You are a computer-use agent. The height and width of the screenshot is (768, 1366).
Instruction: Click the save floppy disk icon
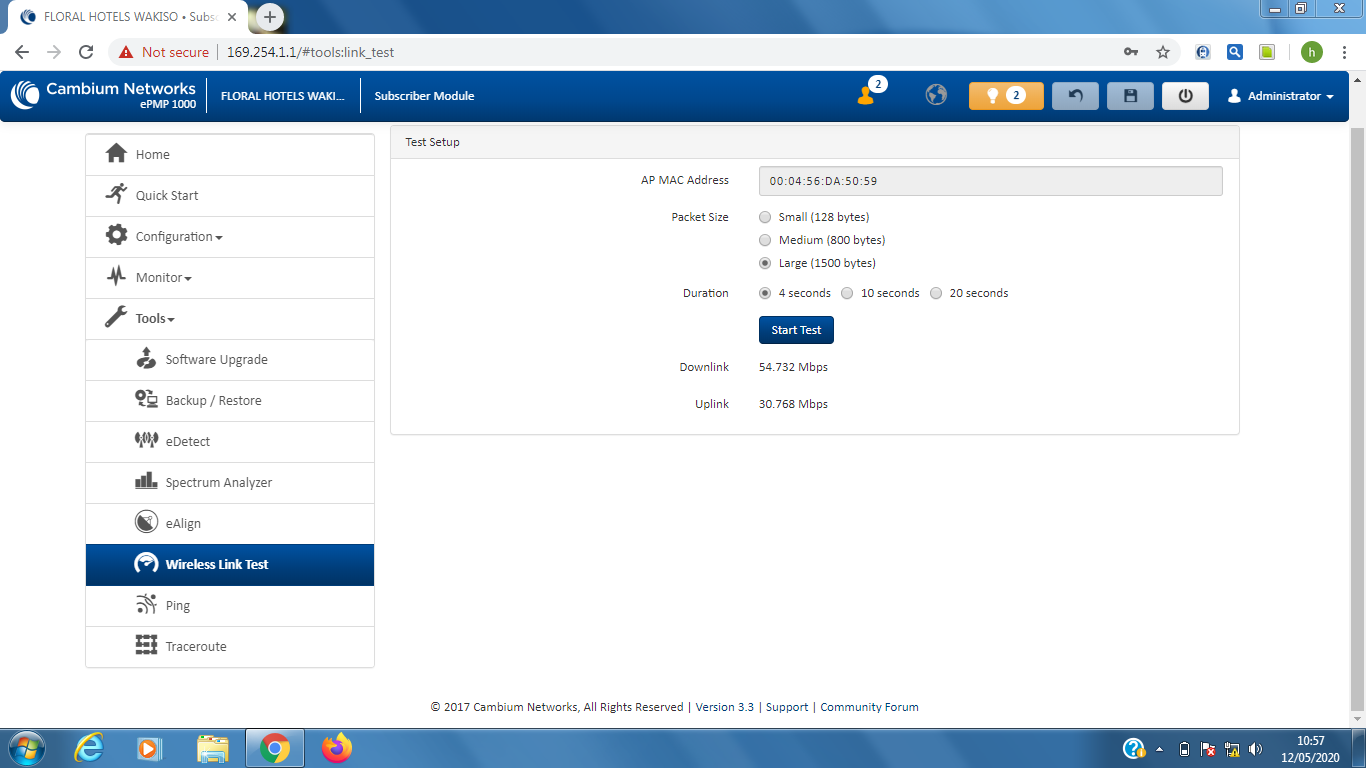[x=1130, y=96]
